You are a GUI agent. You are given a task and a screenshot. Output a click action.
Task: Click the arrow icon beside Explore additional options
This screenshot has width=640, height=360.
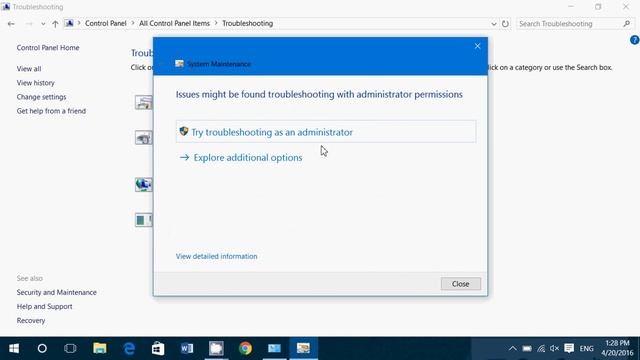pos(184,157)
